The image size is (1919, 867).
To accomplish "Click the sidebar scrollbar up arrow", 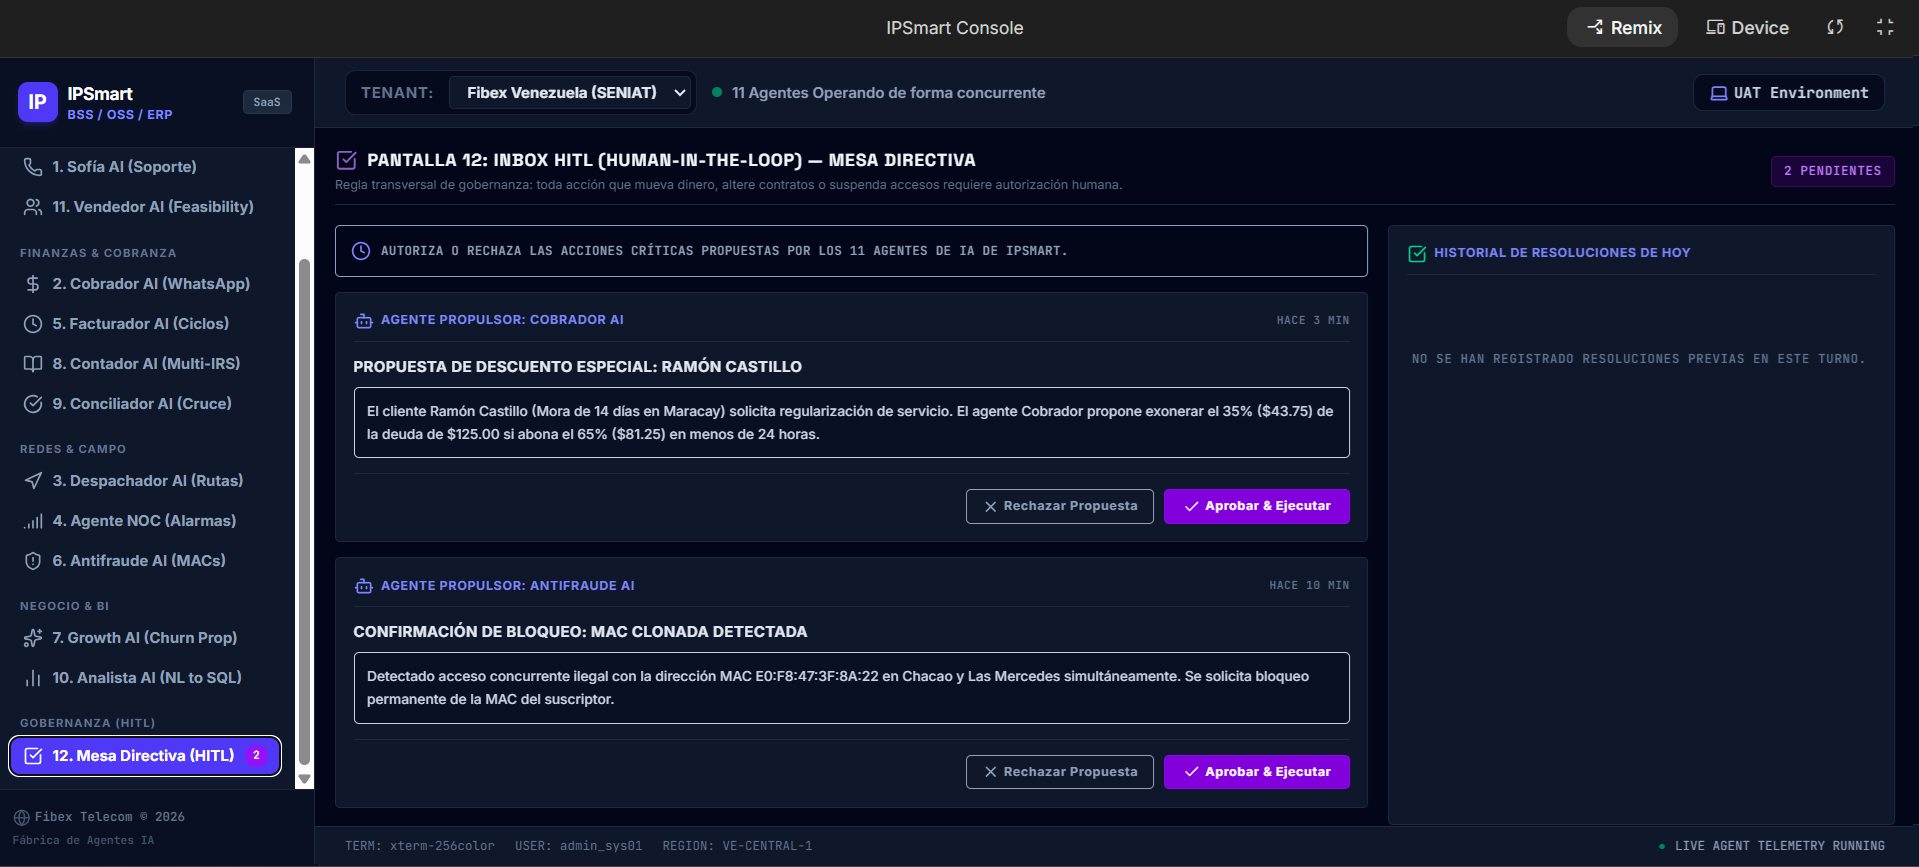I will point(304,158).
